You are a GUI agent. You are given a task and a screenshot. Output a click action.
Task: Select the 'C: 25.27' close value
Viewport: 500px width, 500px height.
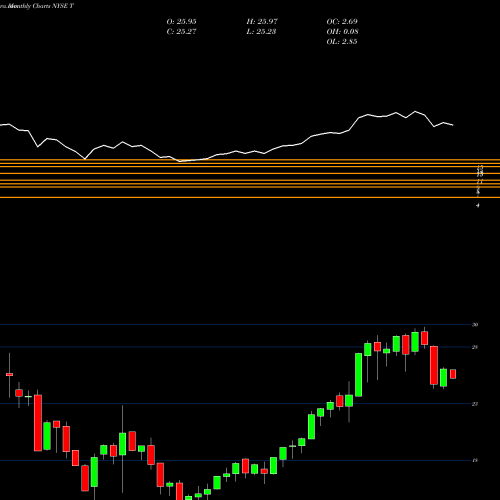click(x=181, y=32)
